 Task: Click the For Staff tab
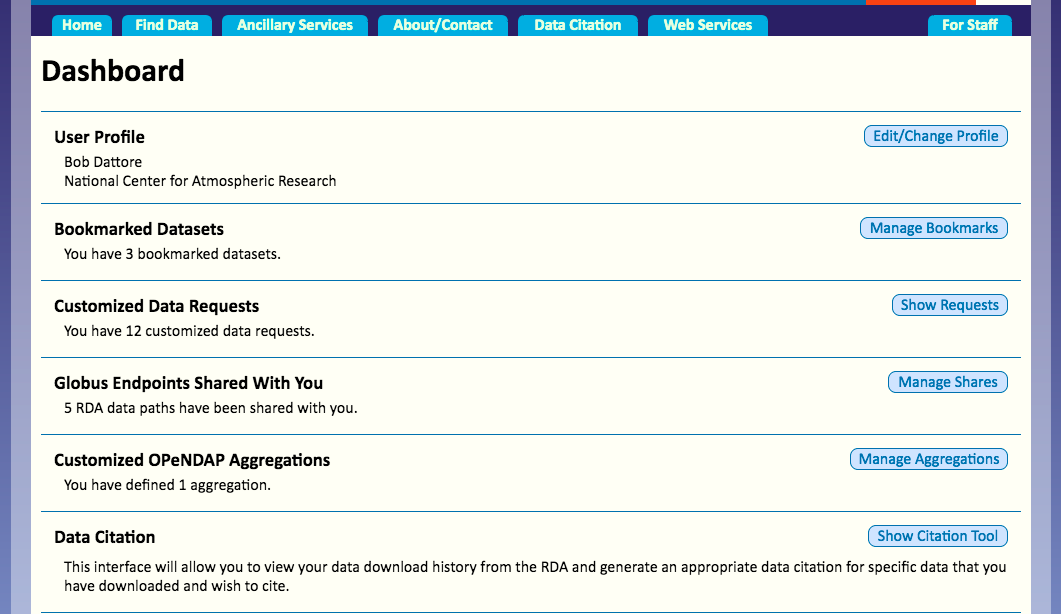tap(970, 25)
